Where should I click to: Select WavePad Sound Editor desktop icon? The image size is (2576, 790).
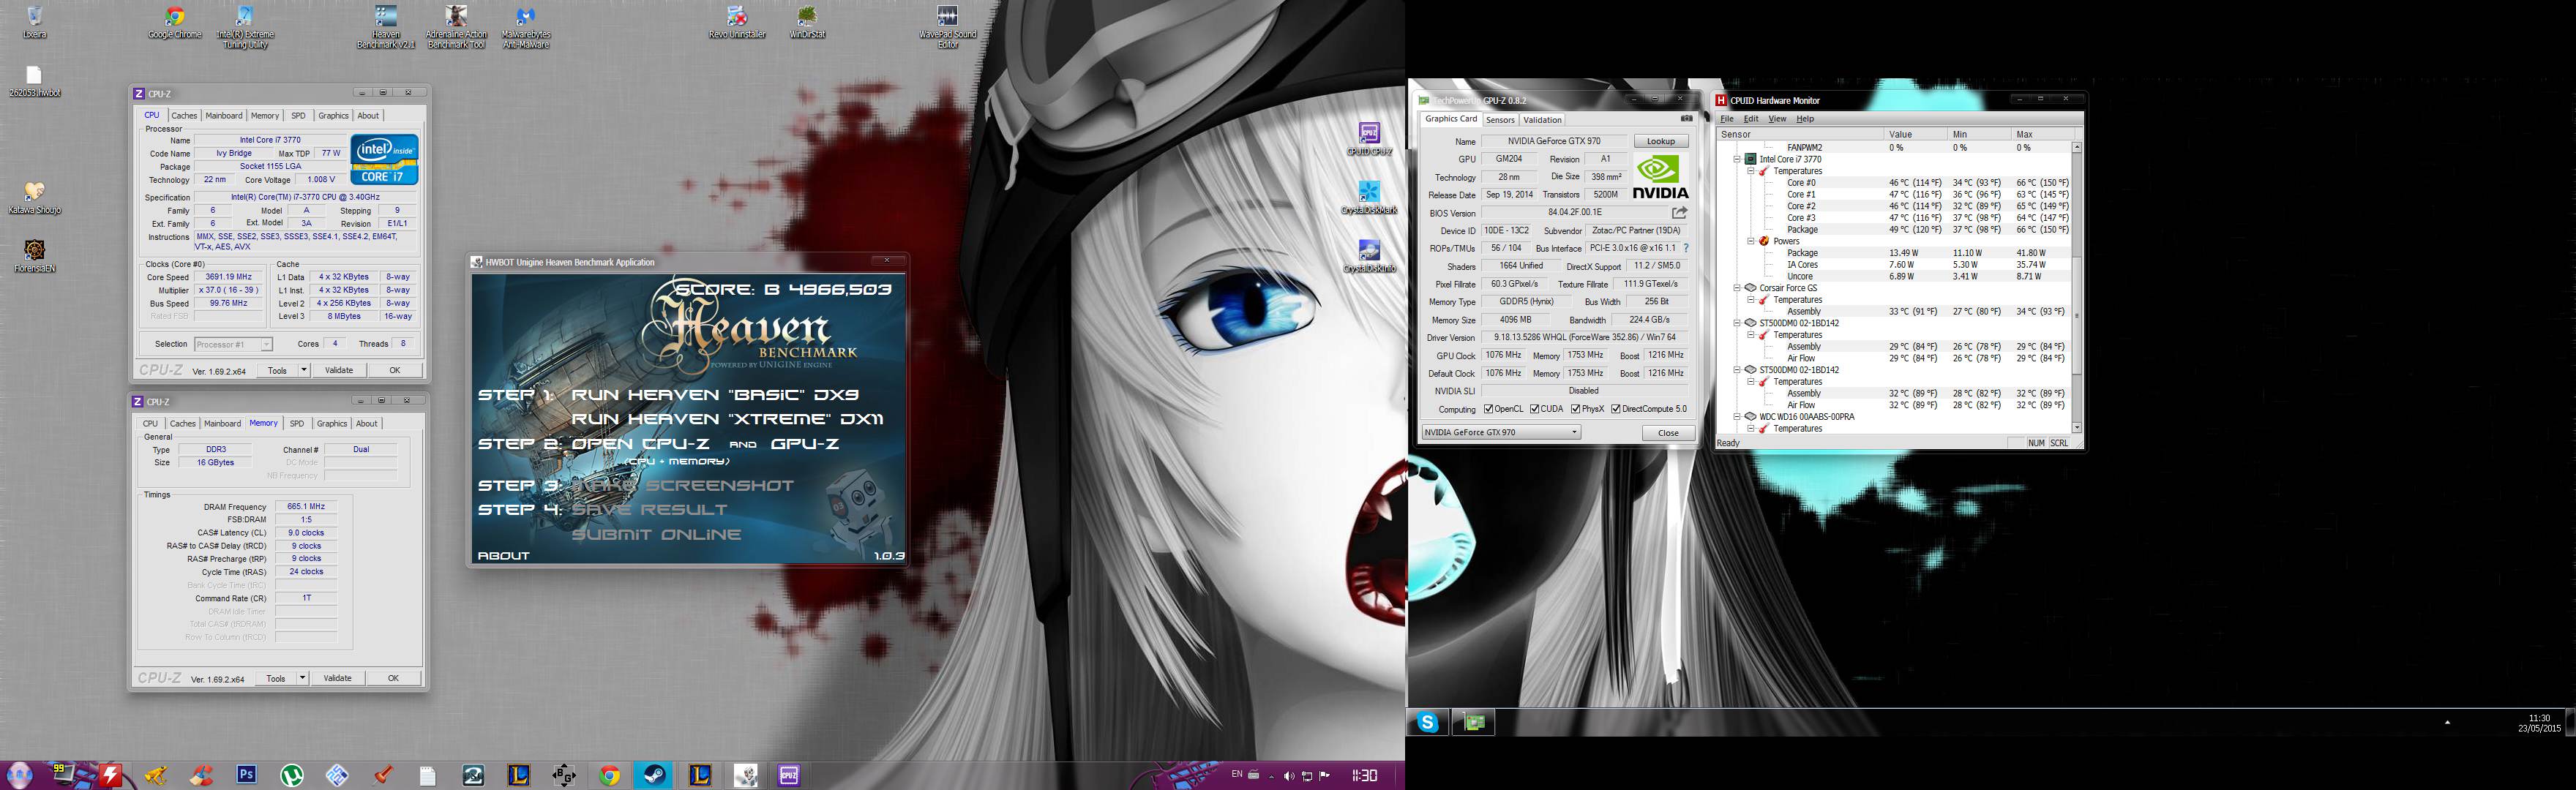947,27
